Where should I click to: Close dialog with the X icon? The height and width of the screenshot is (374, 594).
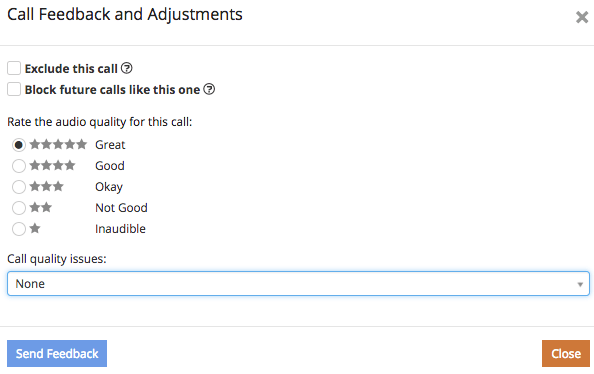point(582,17)
